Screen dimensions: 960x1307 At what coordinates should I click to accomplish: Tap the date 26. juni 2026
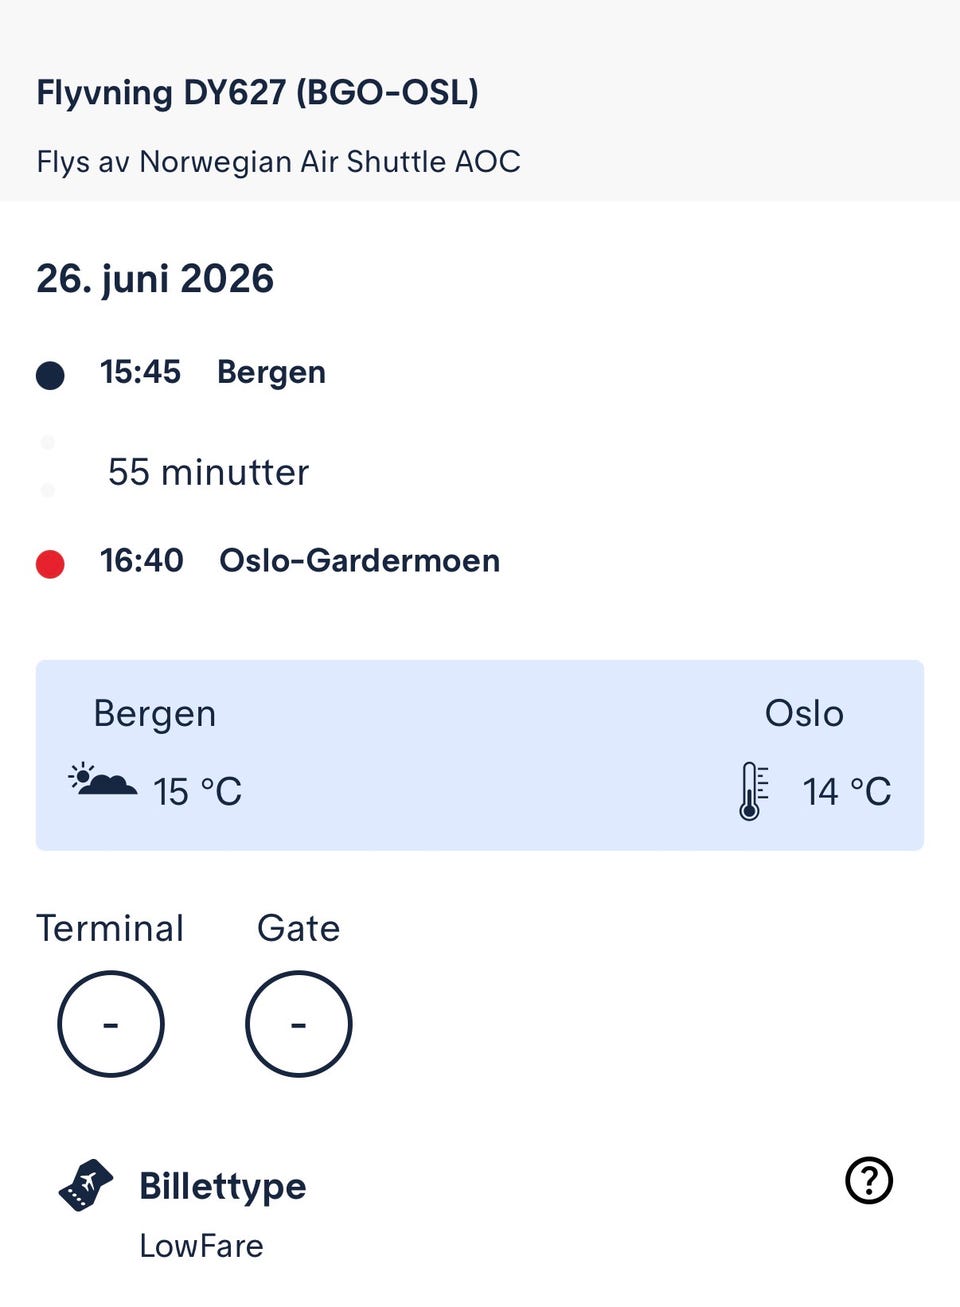(x=155, y=279)
